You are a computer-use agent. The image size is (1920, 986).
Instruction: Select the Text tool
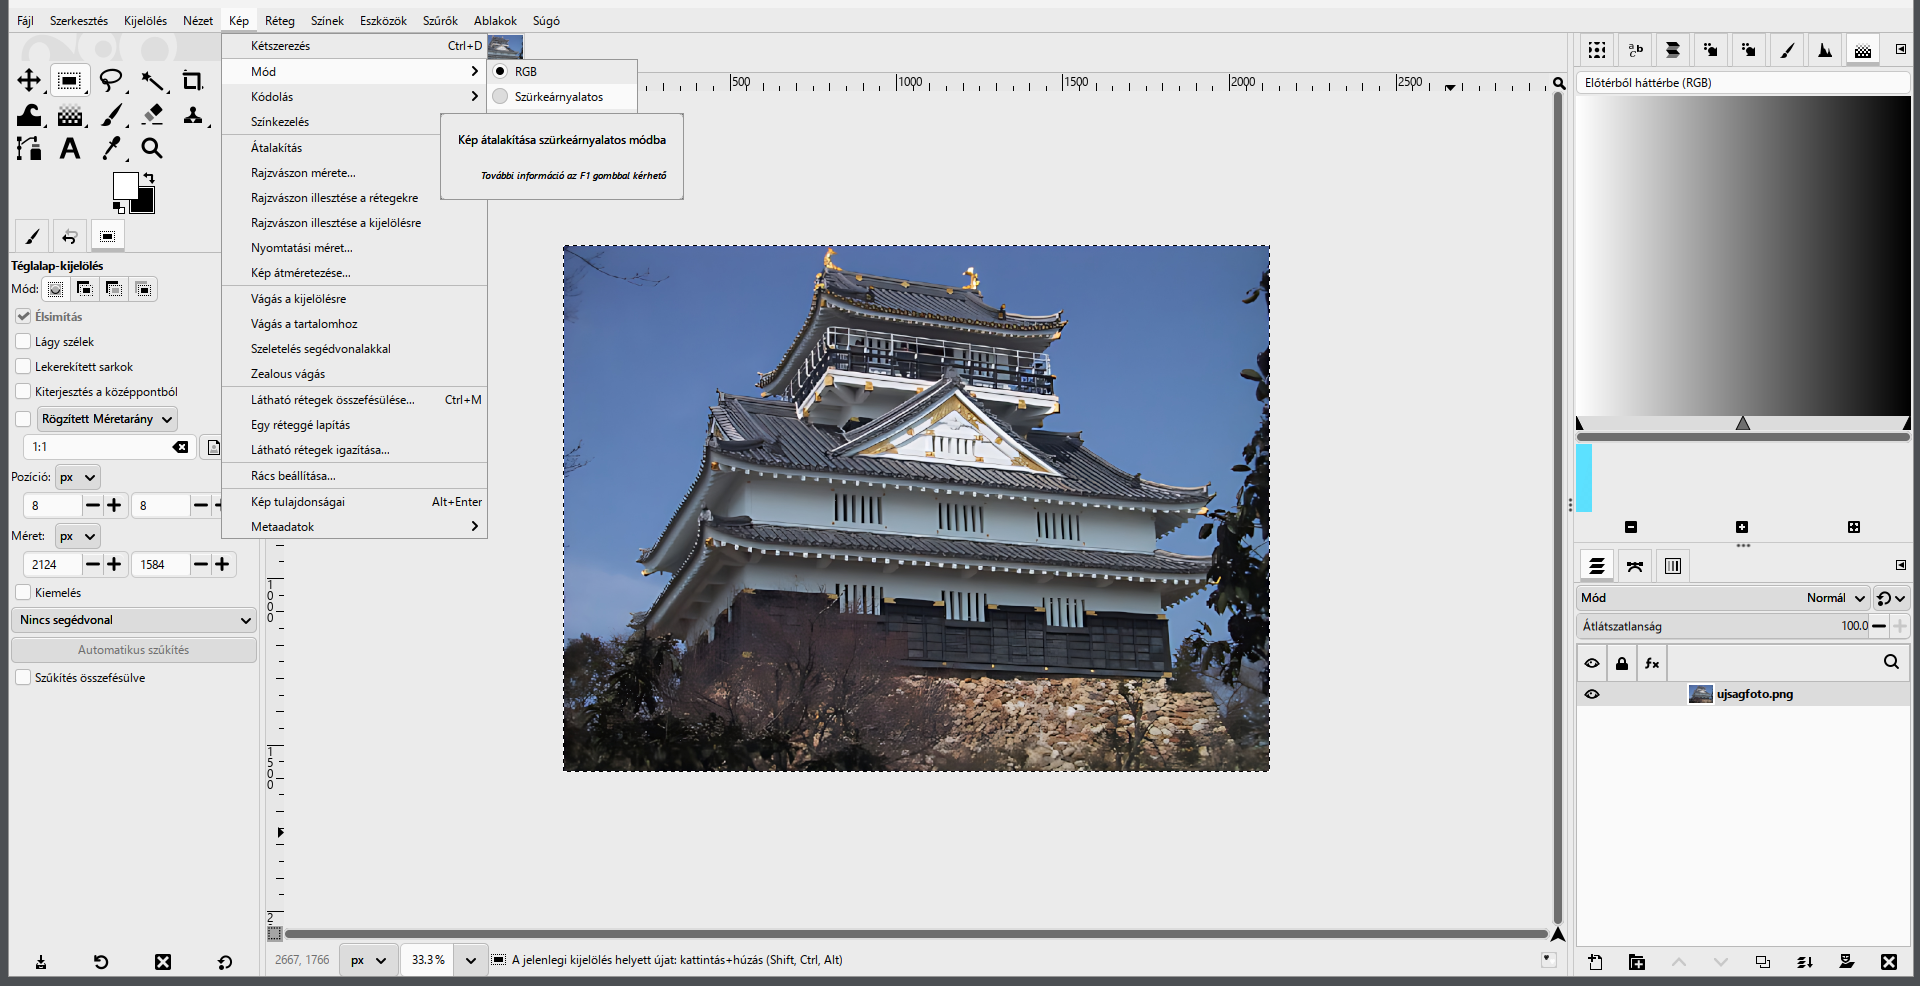point(70,149)
